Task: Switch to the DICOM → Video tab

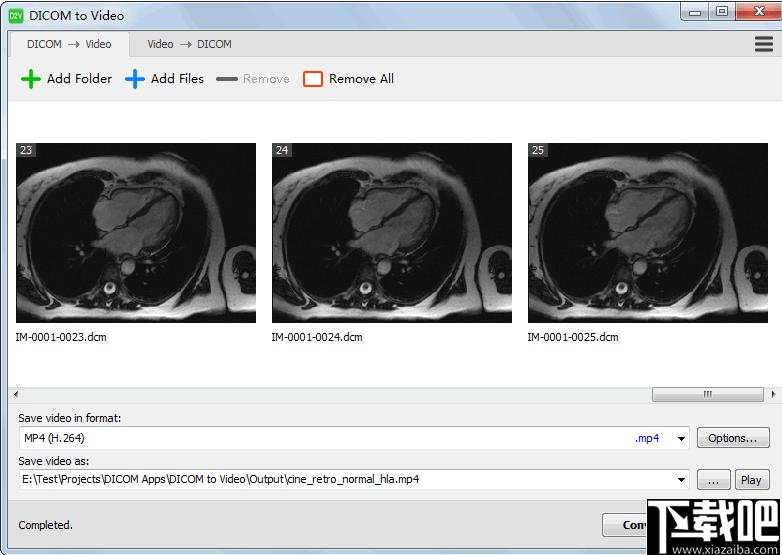Action: click(69, 44)
